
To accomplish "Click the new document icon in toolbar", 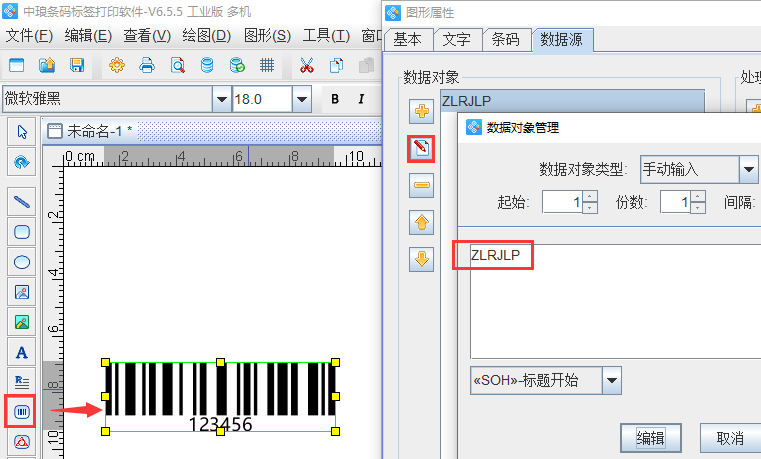I will pyautogui.click(x=17, y=65).
